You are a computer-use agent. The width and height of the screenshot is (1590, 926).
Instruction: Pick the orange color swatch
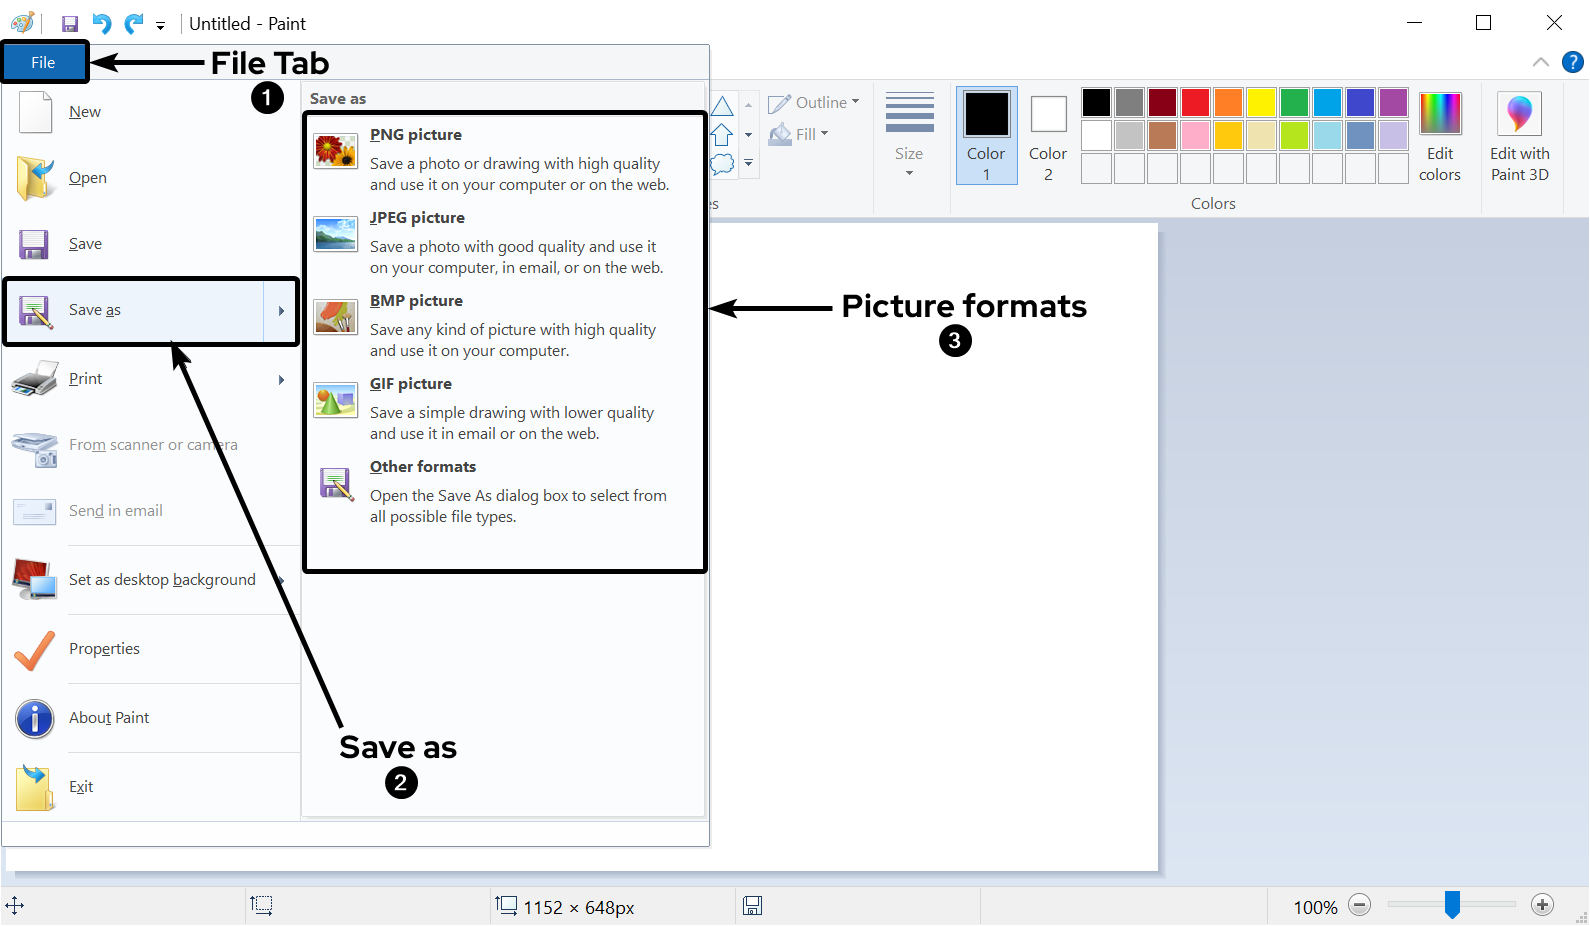coord(1228,102)
